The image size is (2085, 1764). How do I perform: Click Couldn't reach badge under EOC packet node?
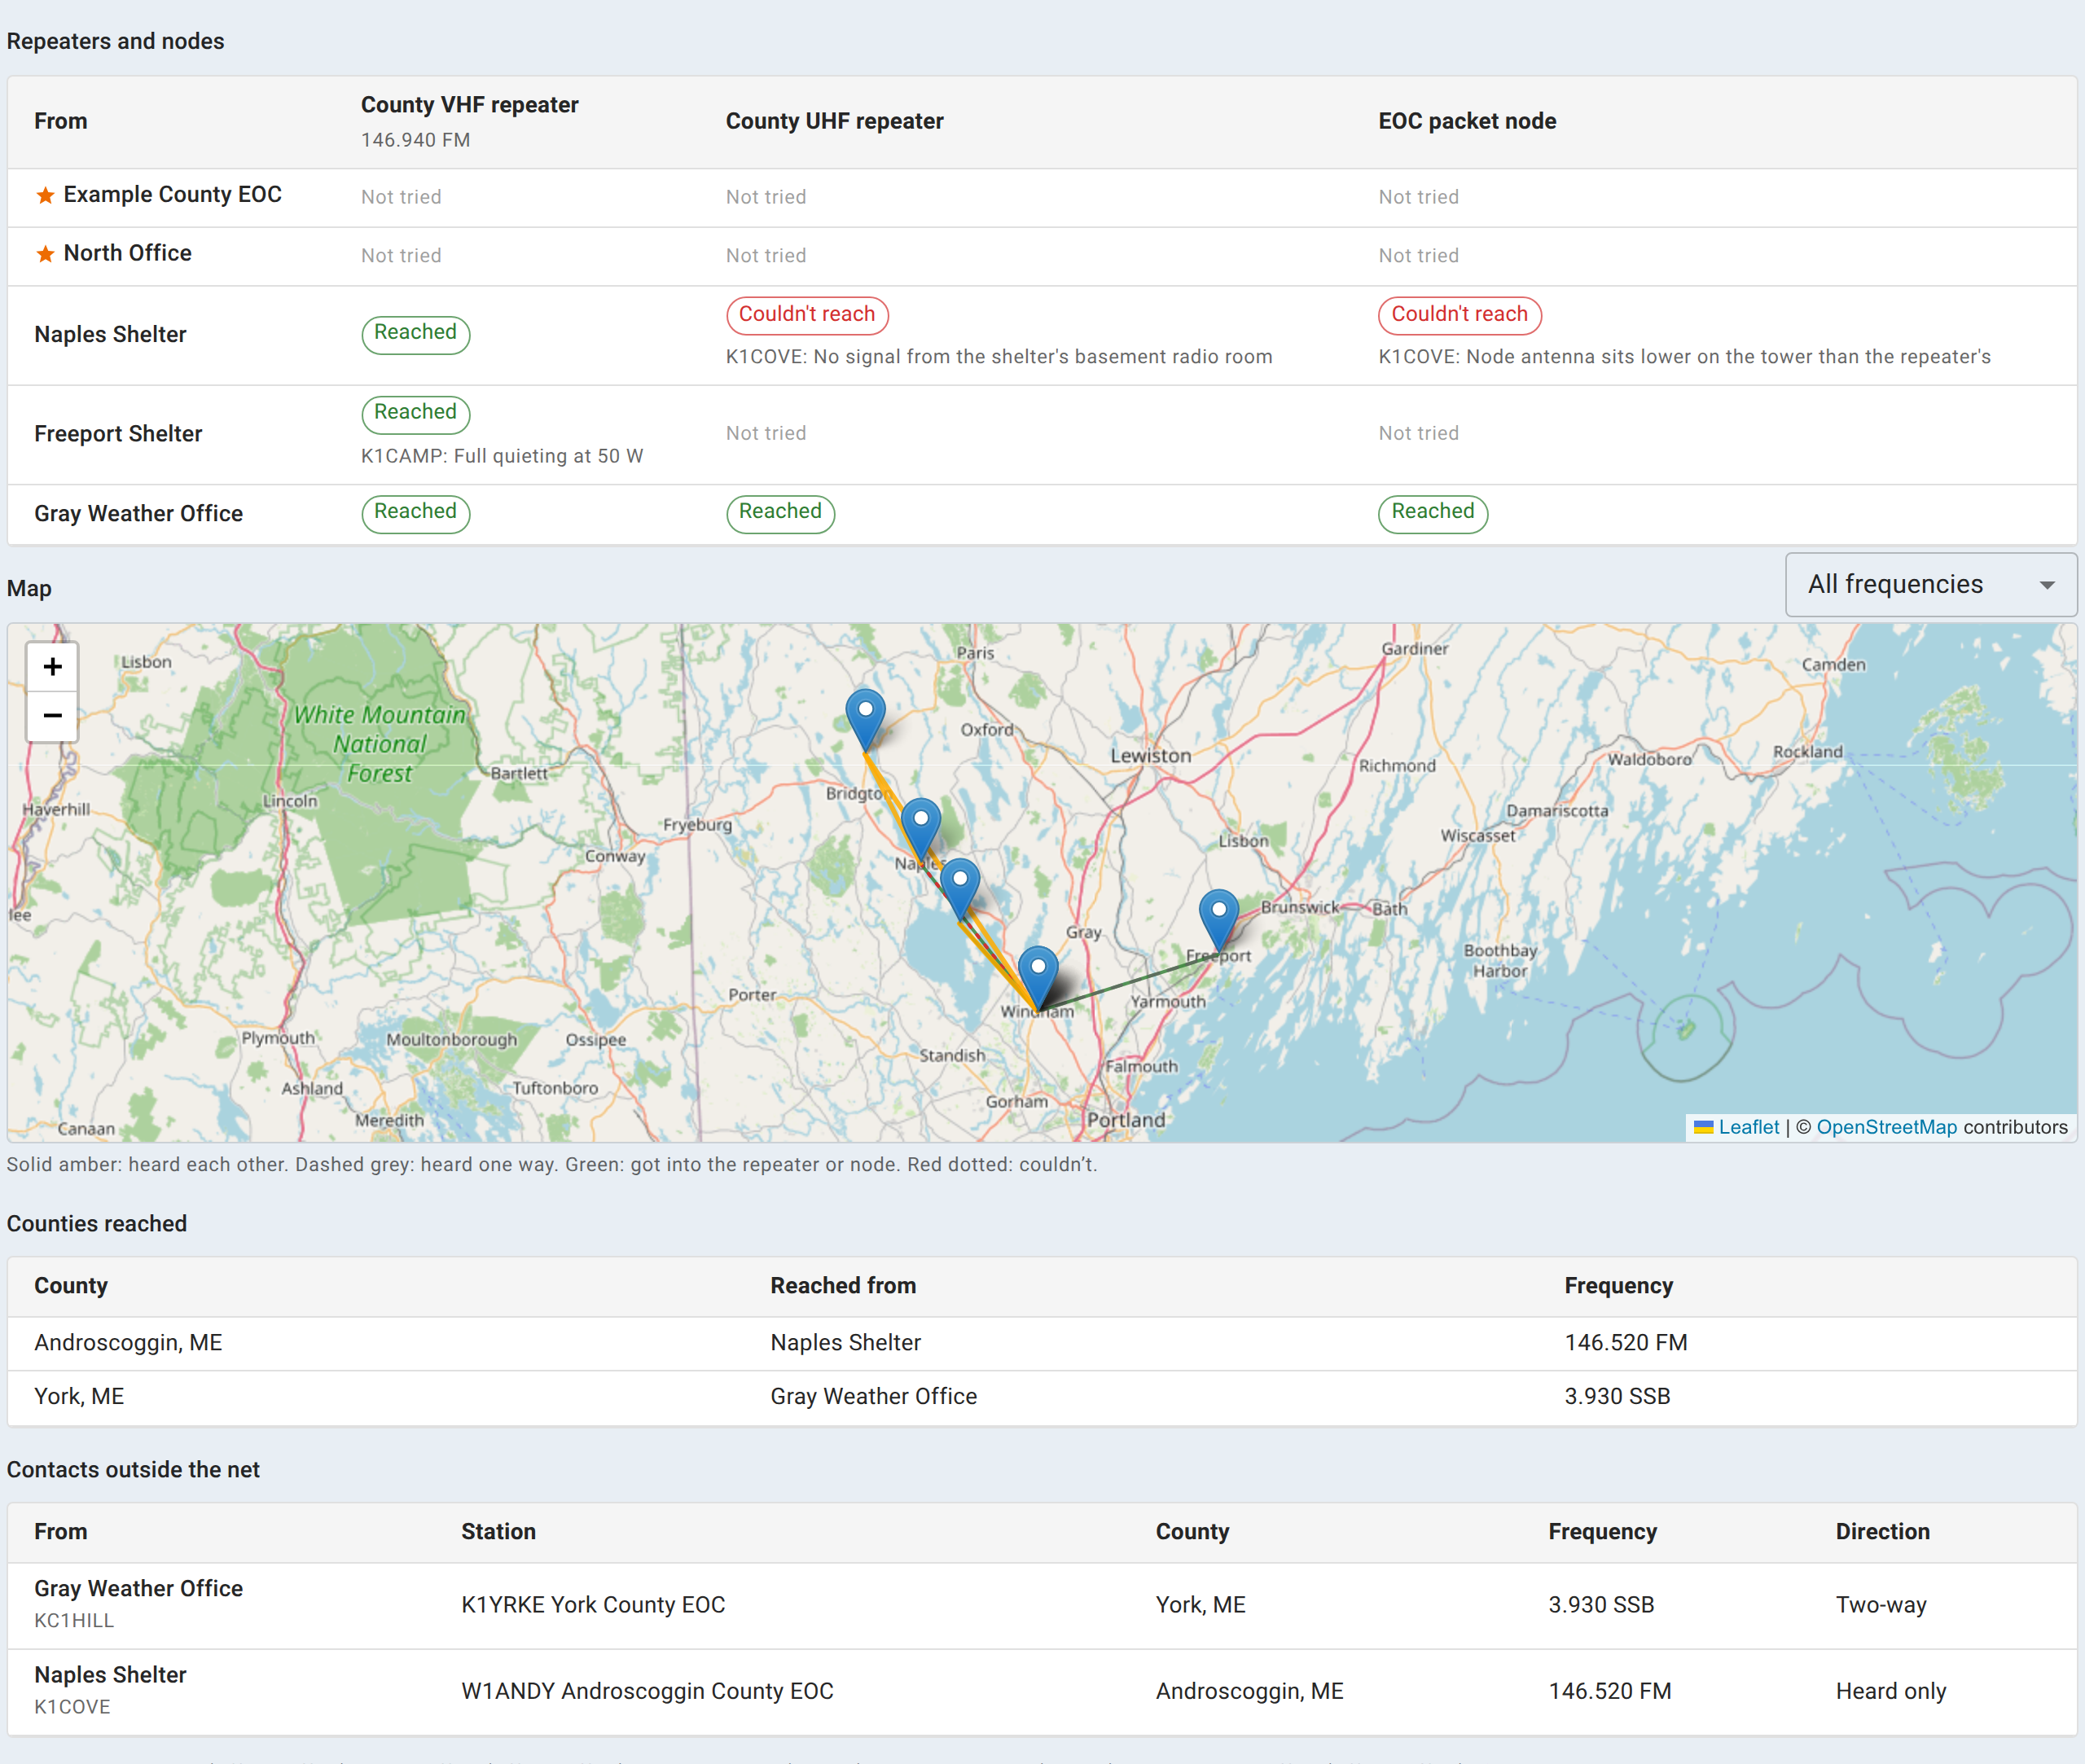pyautogui.click(x=1459, y=315)
